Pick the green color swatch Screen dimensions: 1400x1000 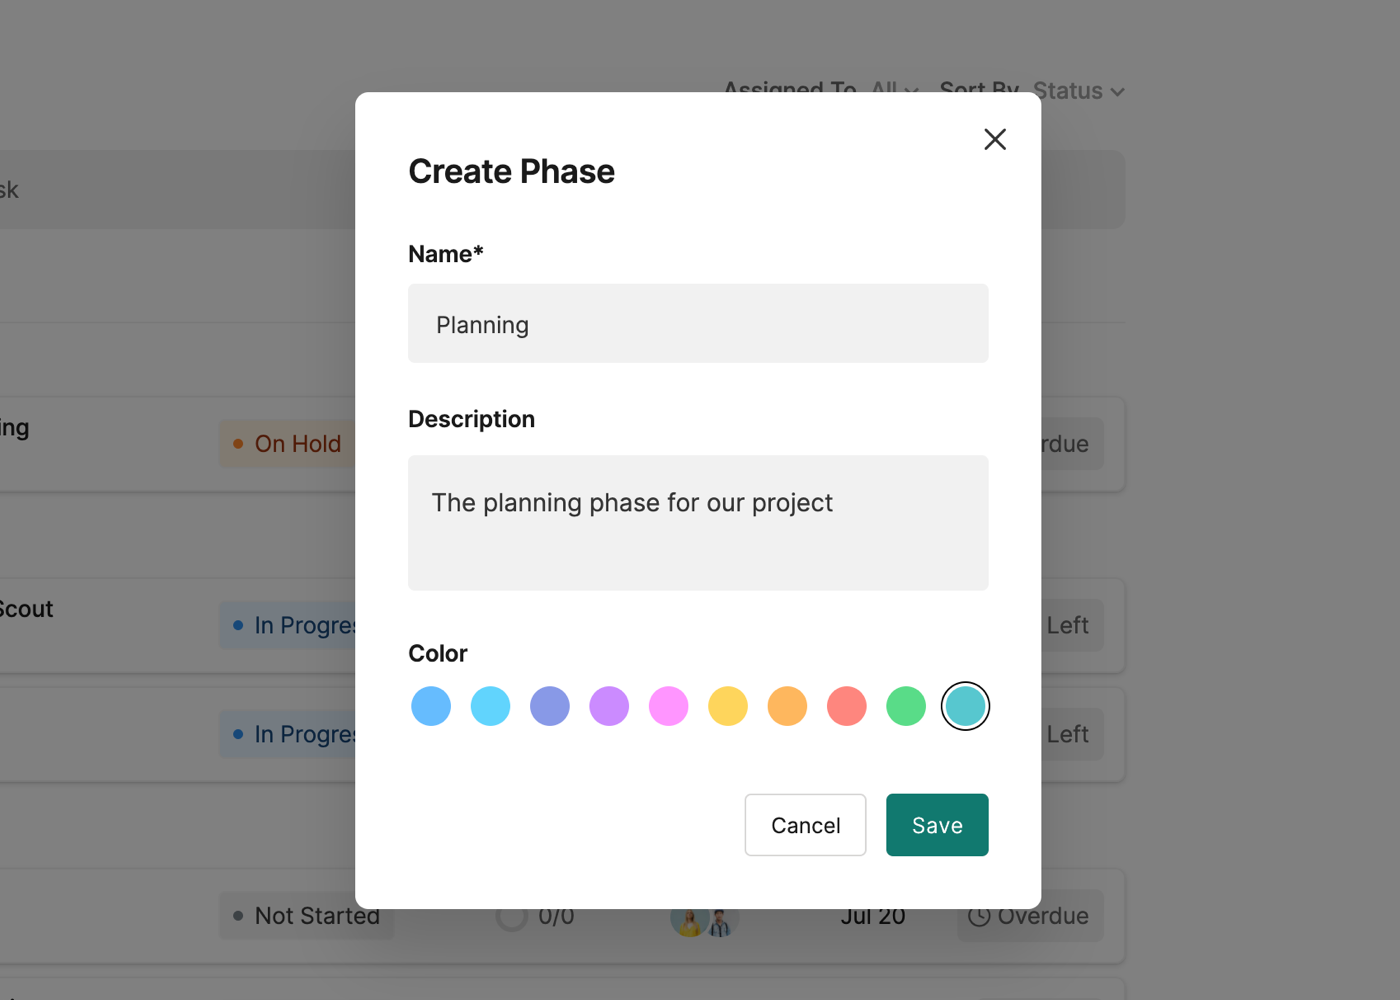point(906,706)
